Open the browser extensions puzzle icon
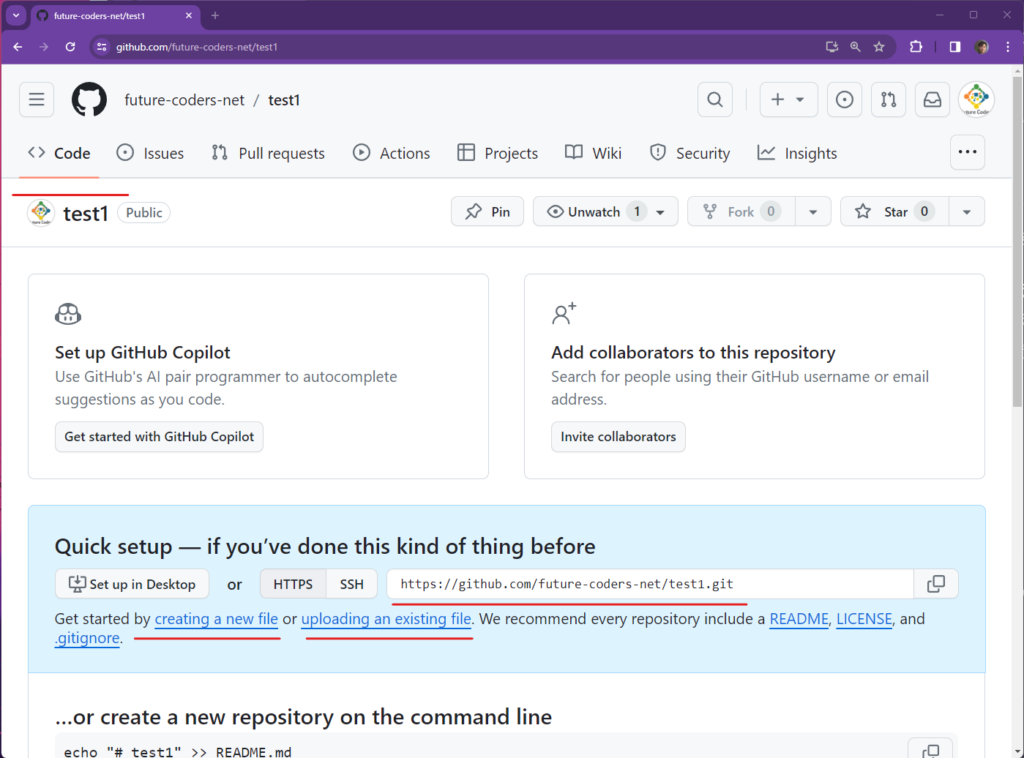The image size is (1024, 758). coord(916,47)
